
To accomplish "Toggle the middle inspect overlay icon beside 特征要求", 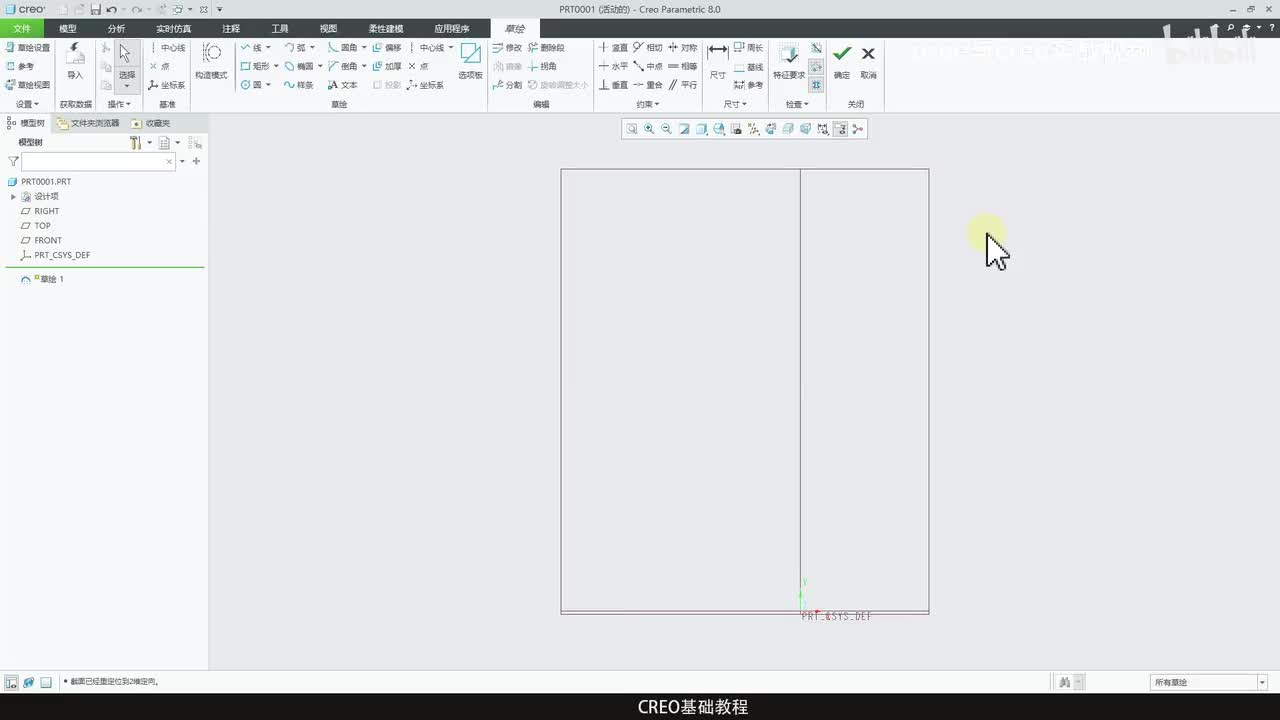I will [x=816, y=66].
